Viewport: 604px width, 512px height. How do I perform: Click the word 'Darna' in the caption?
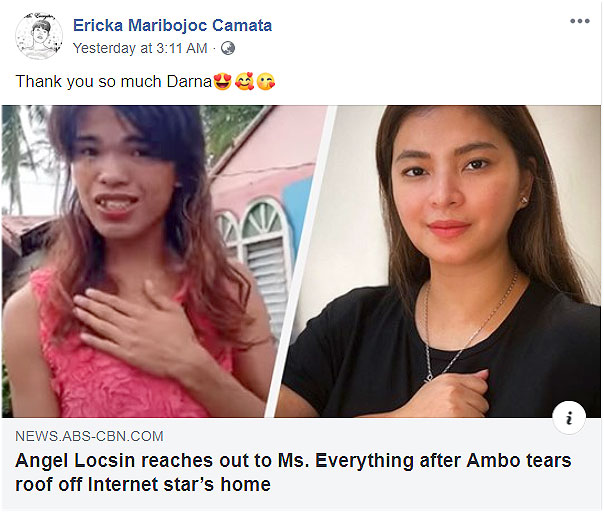189,82
